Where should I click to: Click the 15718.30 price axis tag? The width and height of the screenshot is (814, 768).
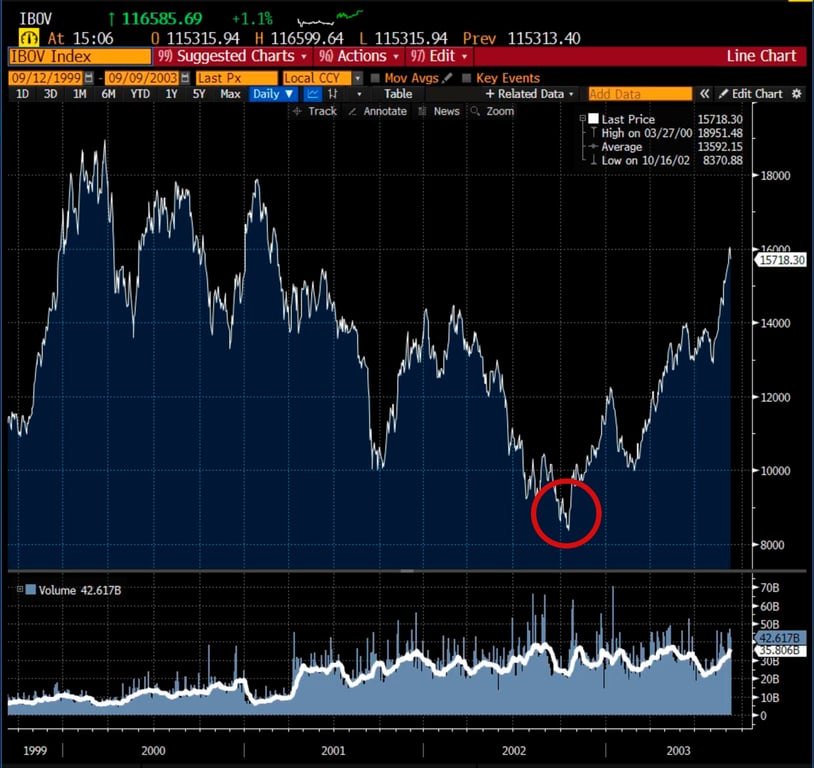(780, 260)
